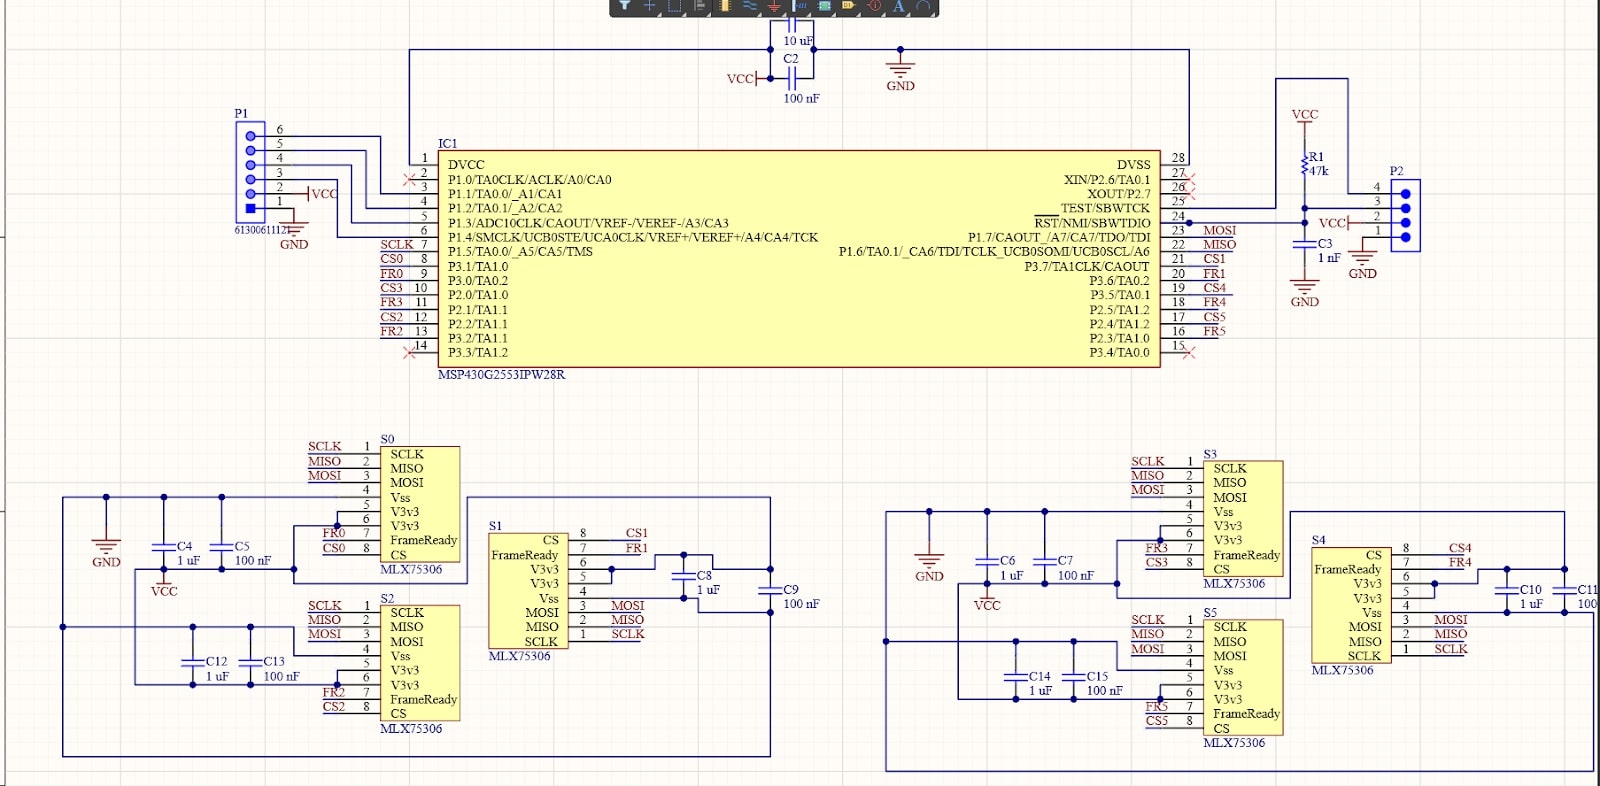Select capacitor C5 100 nF
The width and height of the screenshot is (1600, 786).
click(x=222, y=547)
